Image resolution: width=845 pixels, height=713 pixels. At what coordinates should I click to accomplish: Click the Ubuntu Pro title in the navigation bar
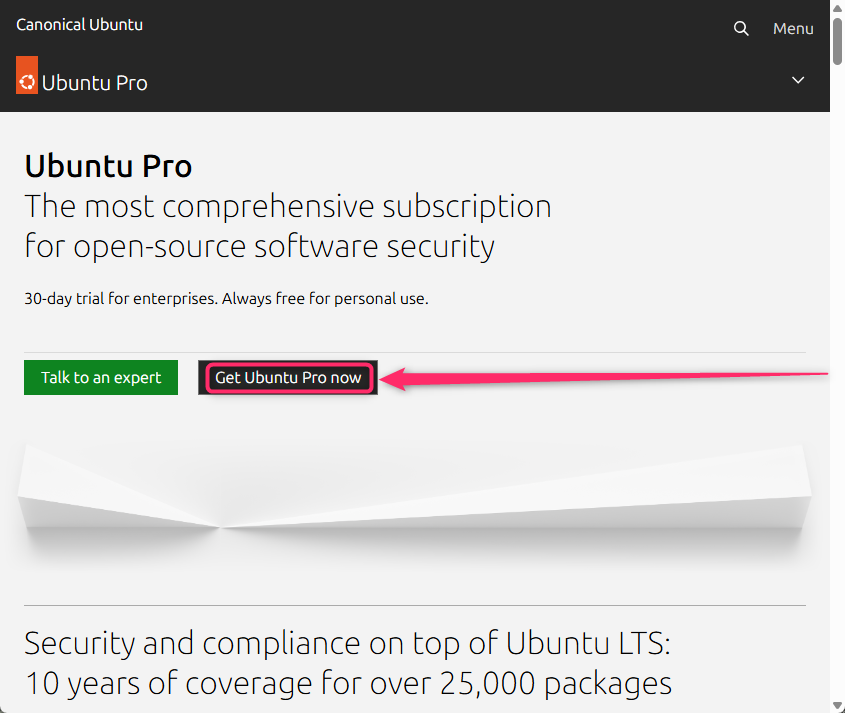click(94, 83)
